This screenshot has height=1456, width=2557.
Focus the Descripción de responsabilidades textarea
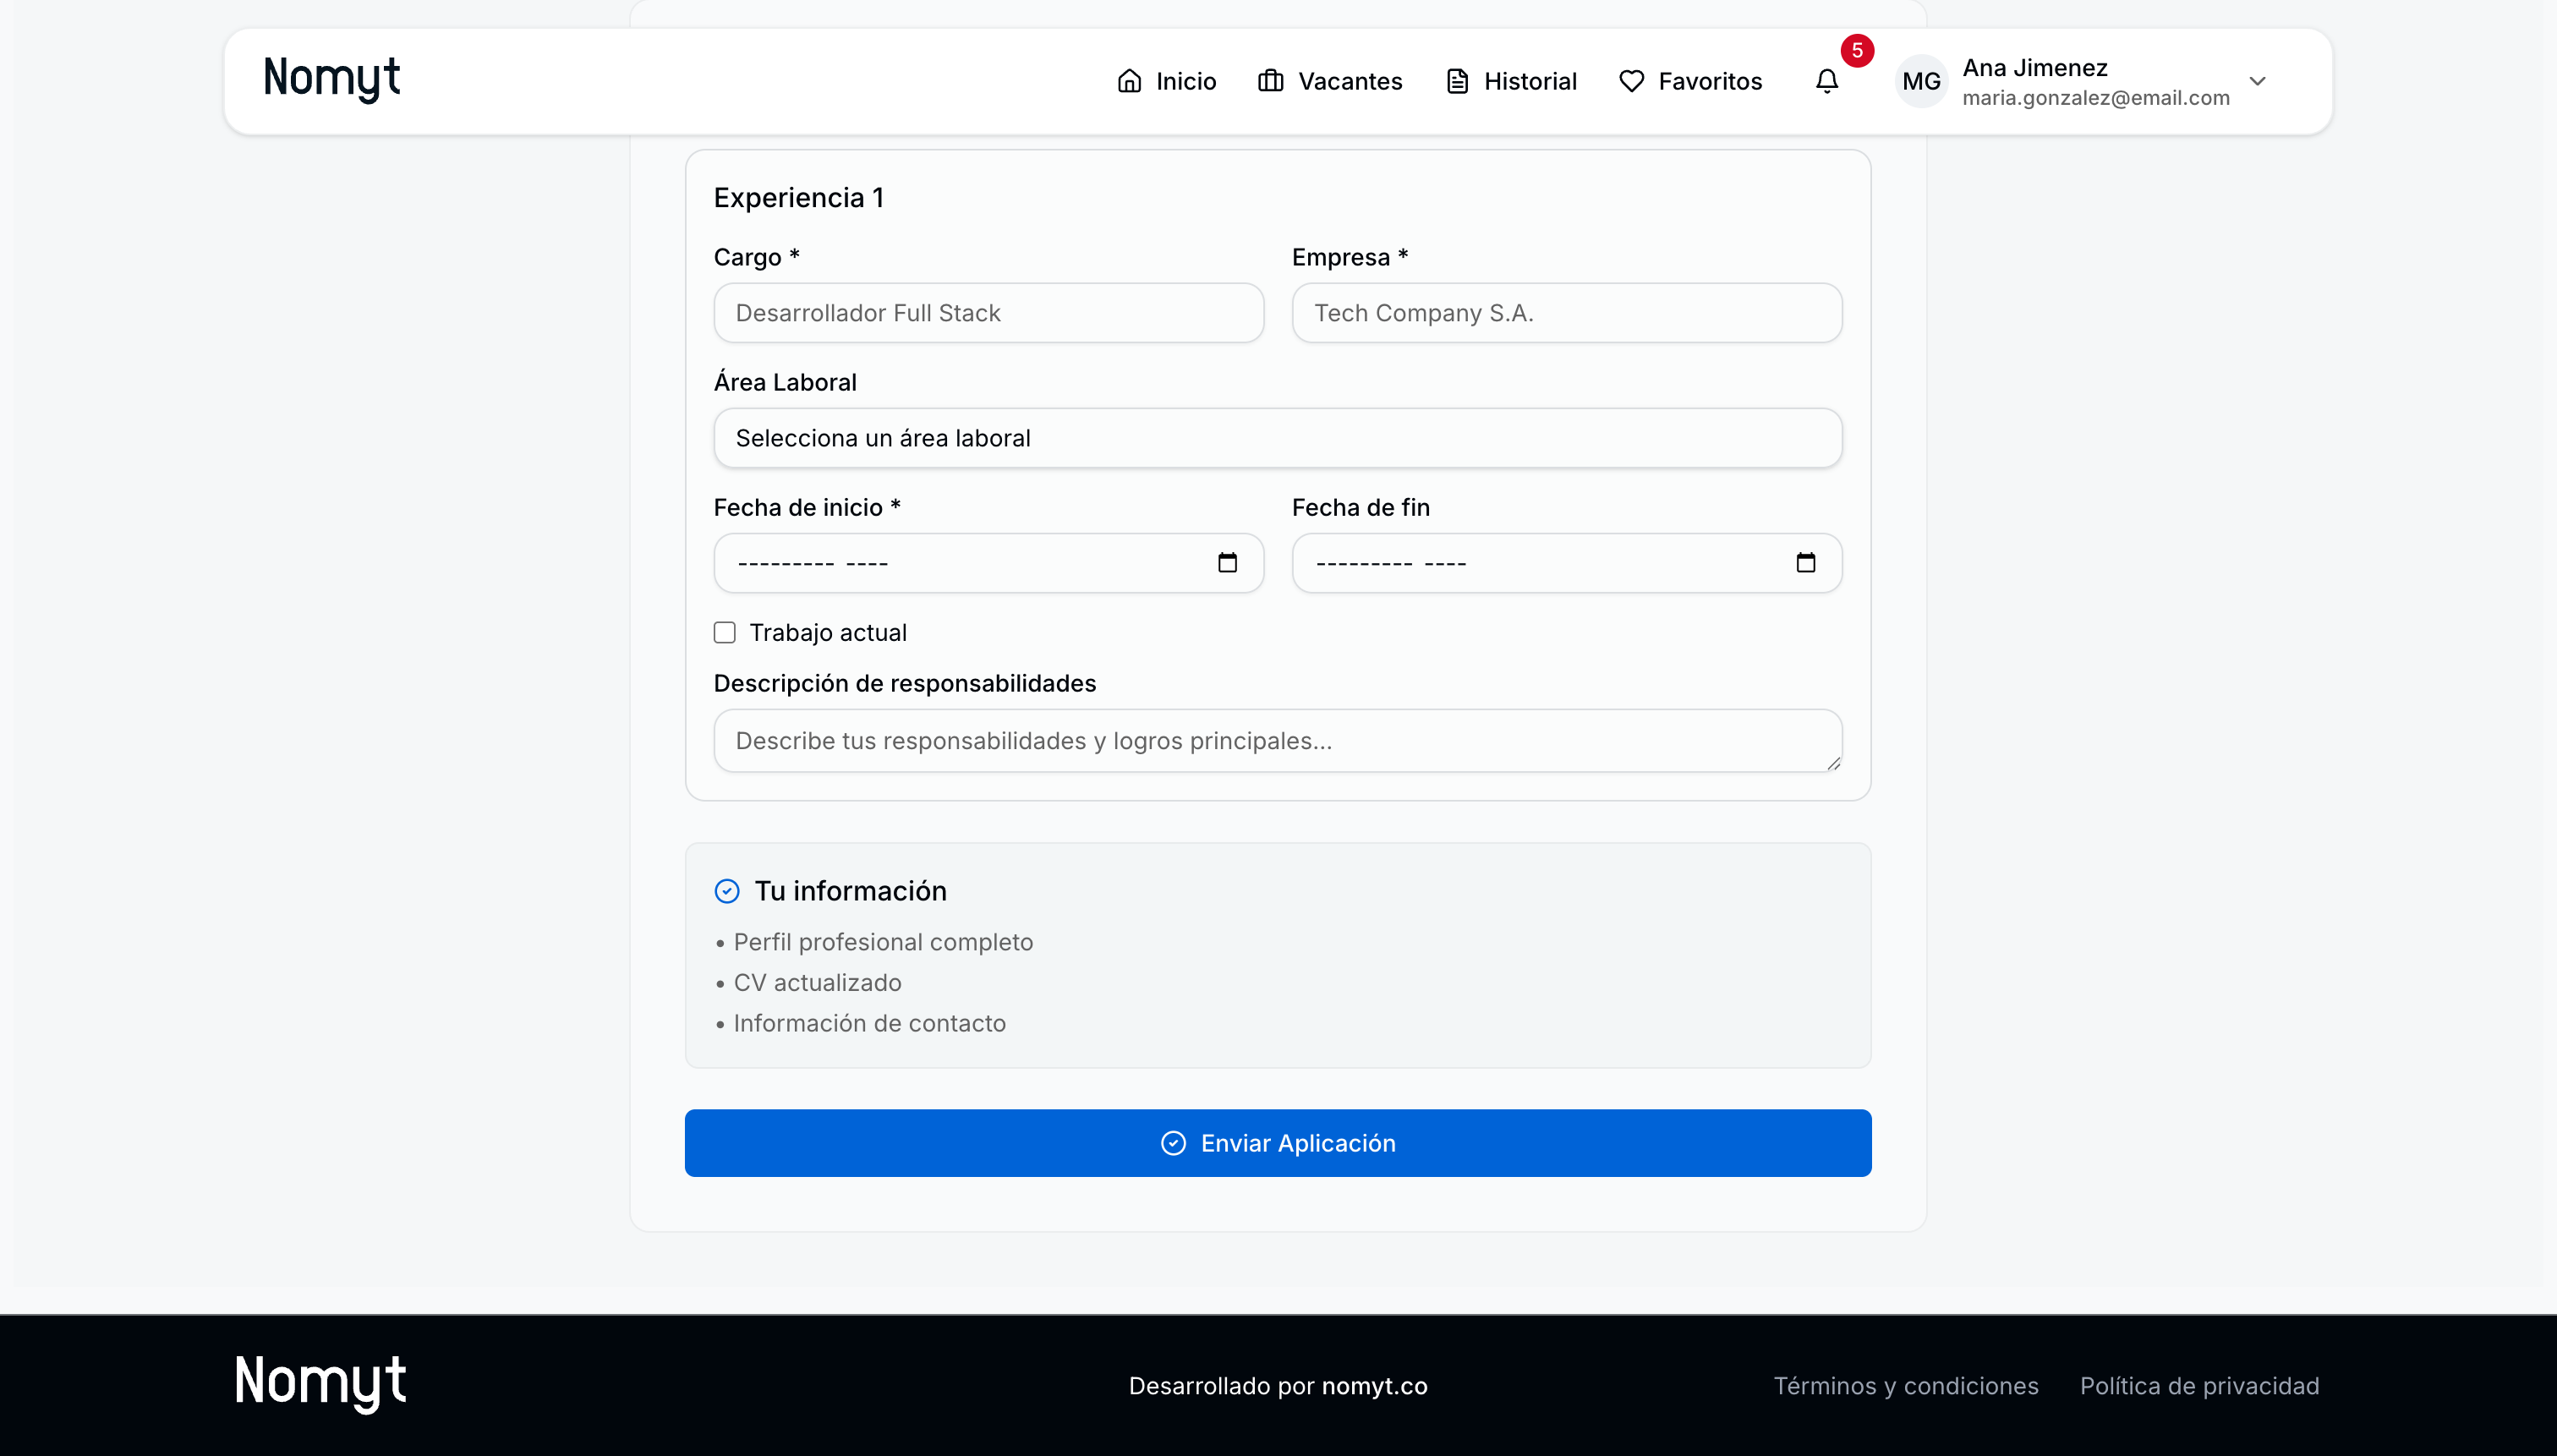[x=1277, y=741]
